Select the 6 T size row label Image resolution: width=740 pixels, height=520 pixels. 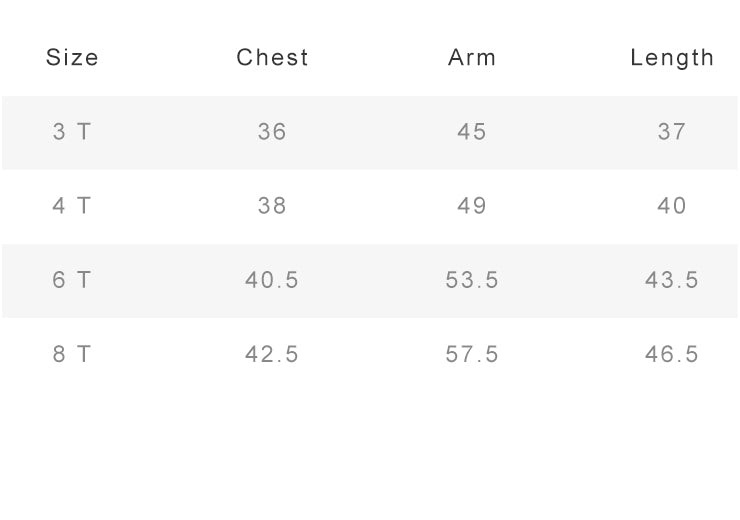[x=72, y=280]
